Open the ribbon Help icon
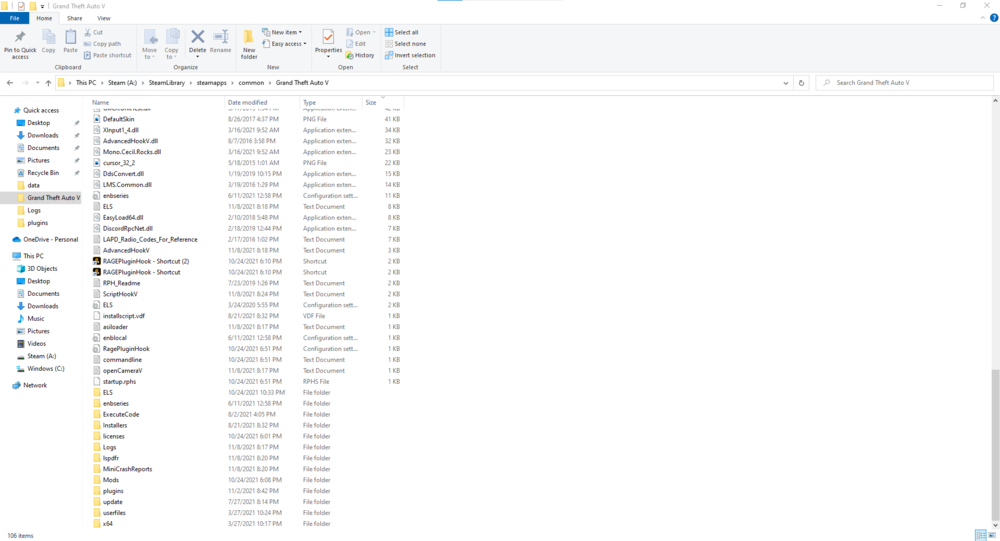 (994, 18)
